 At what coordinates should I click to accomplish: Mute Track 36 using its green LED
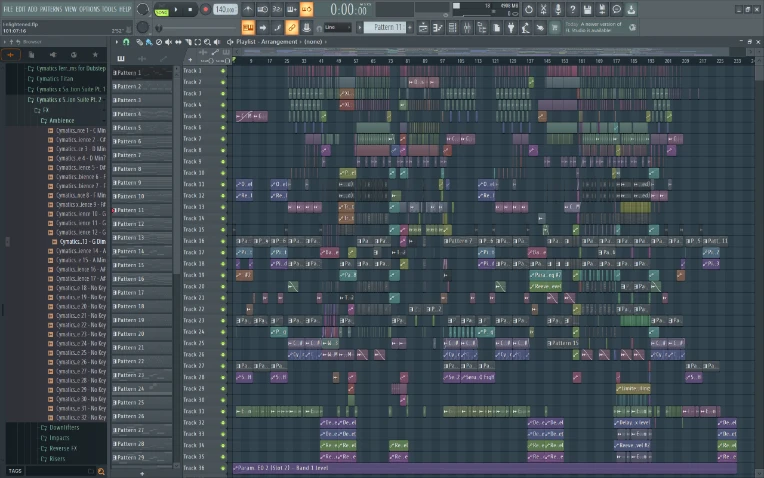tap(223, 468)
